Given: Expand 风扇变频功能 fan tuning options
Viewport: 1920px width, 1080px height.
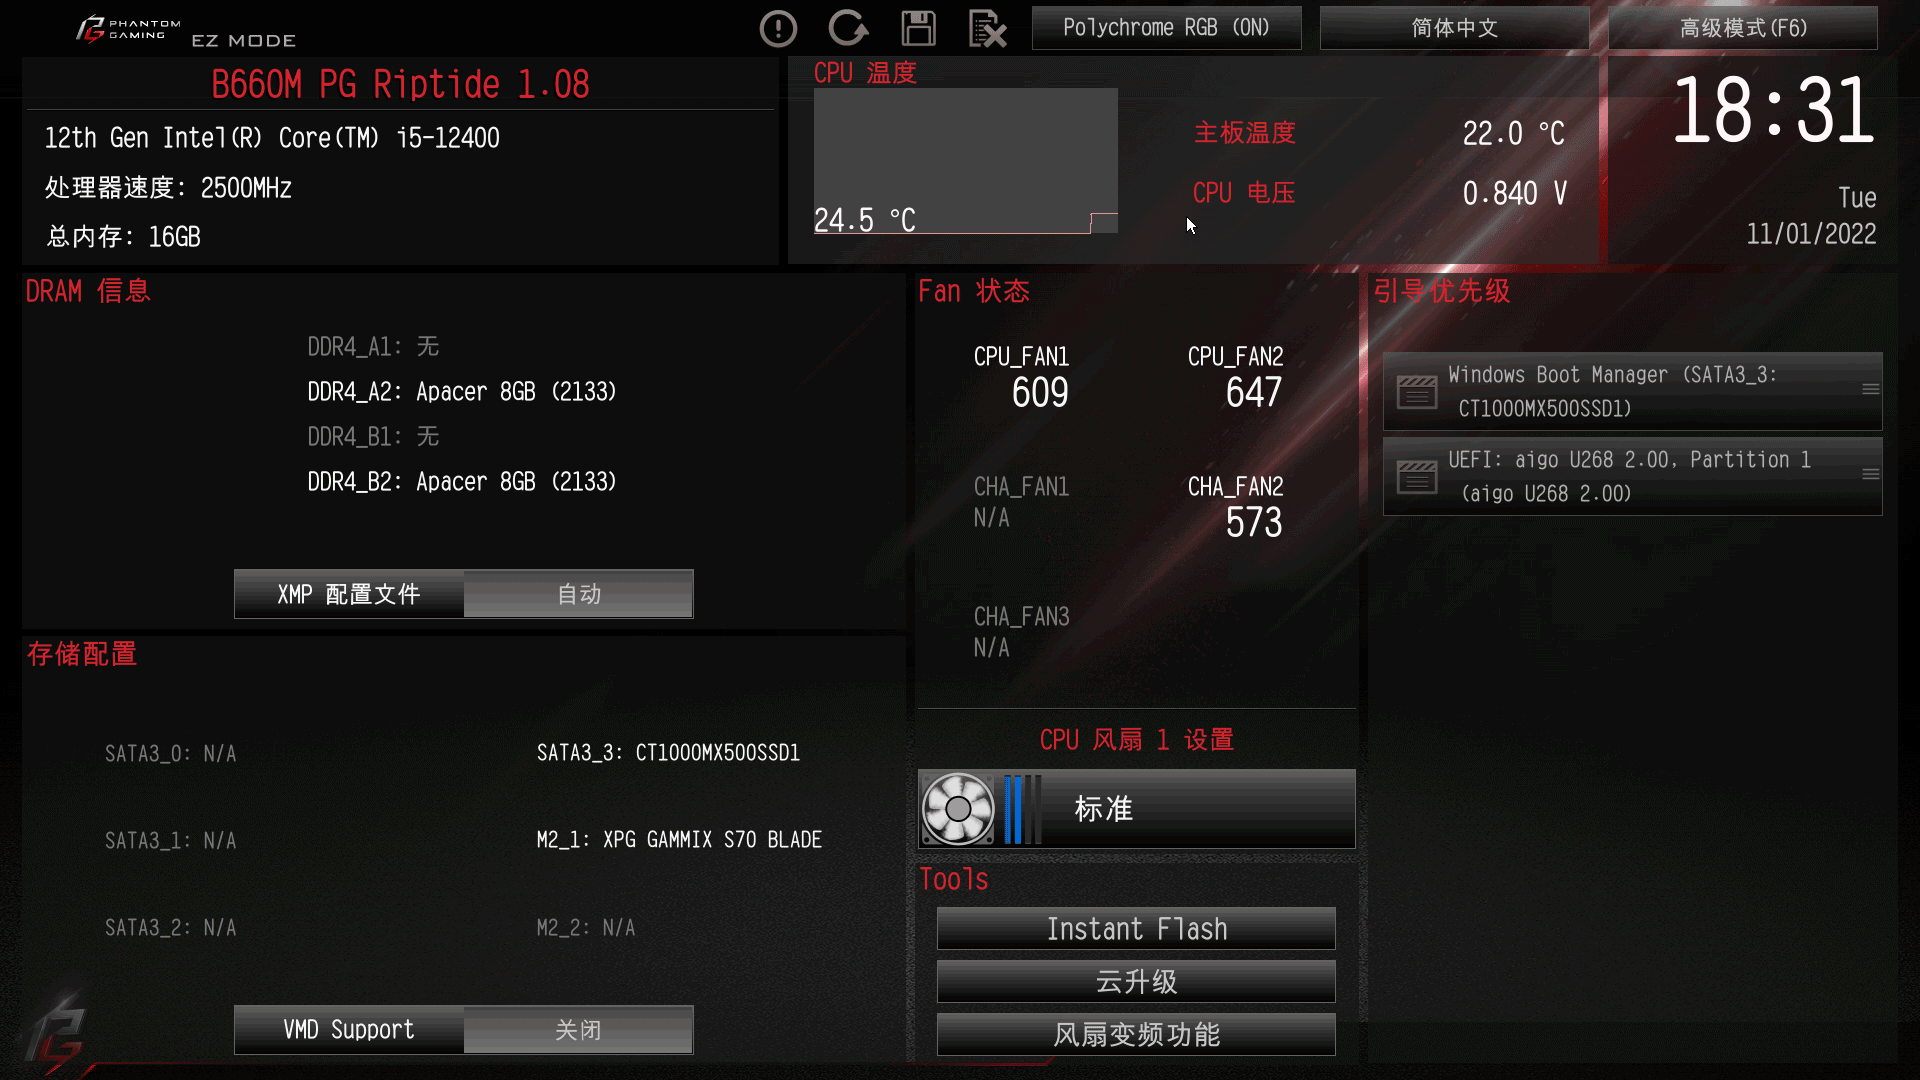Looking at the screenshot, I should pyautogui.click(x=1137, y=1034).
